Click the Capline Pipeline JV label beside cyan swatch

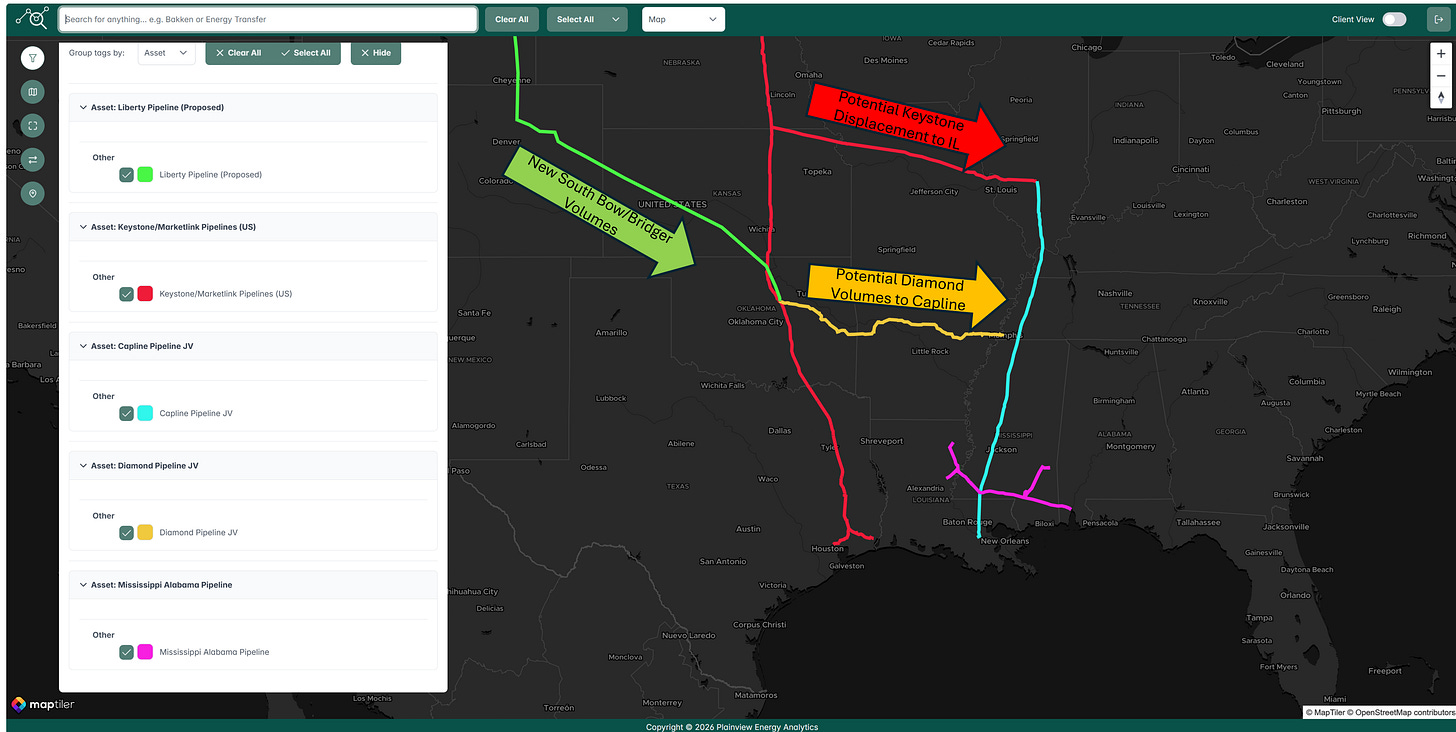pyautogui.click(x=196, y=414)
